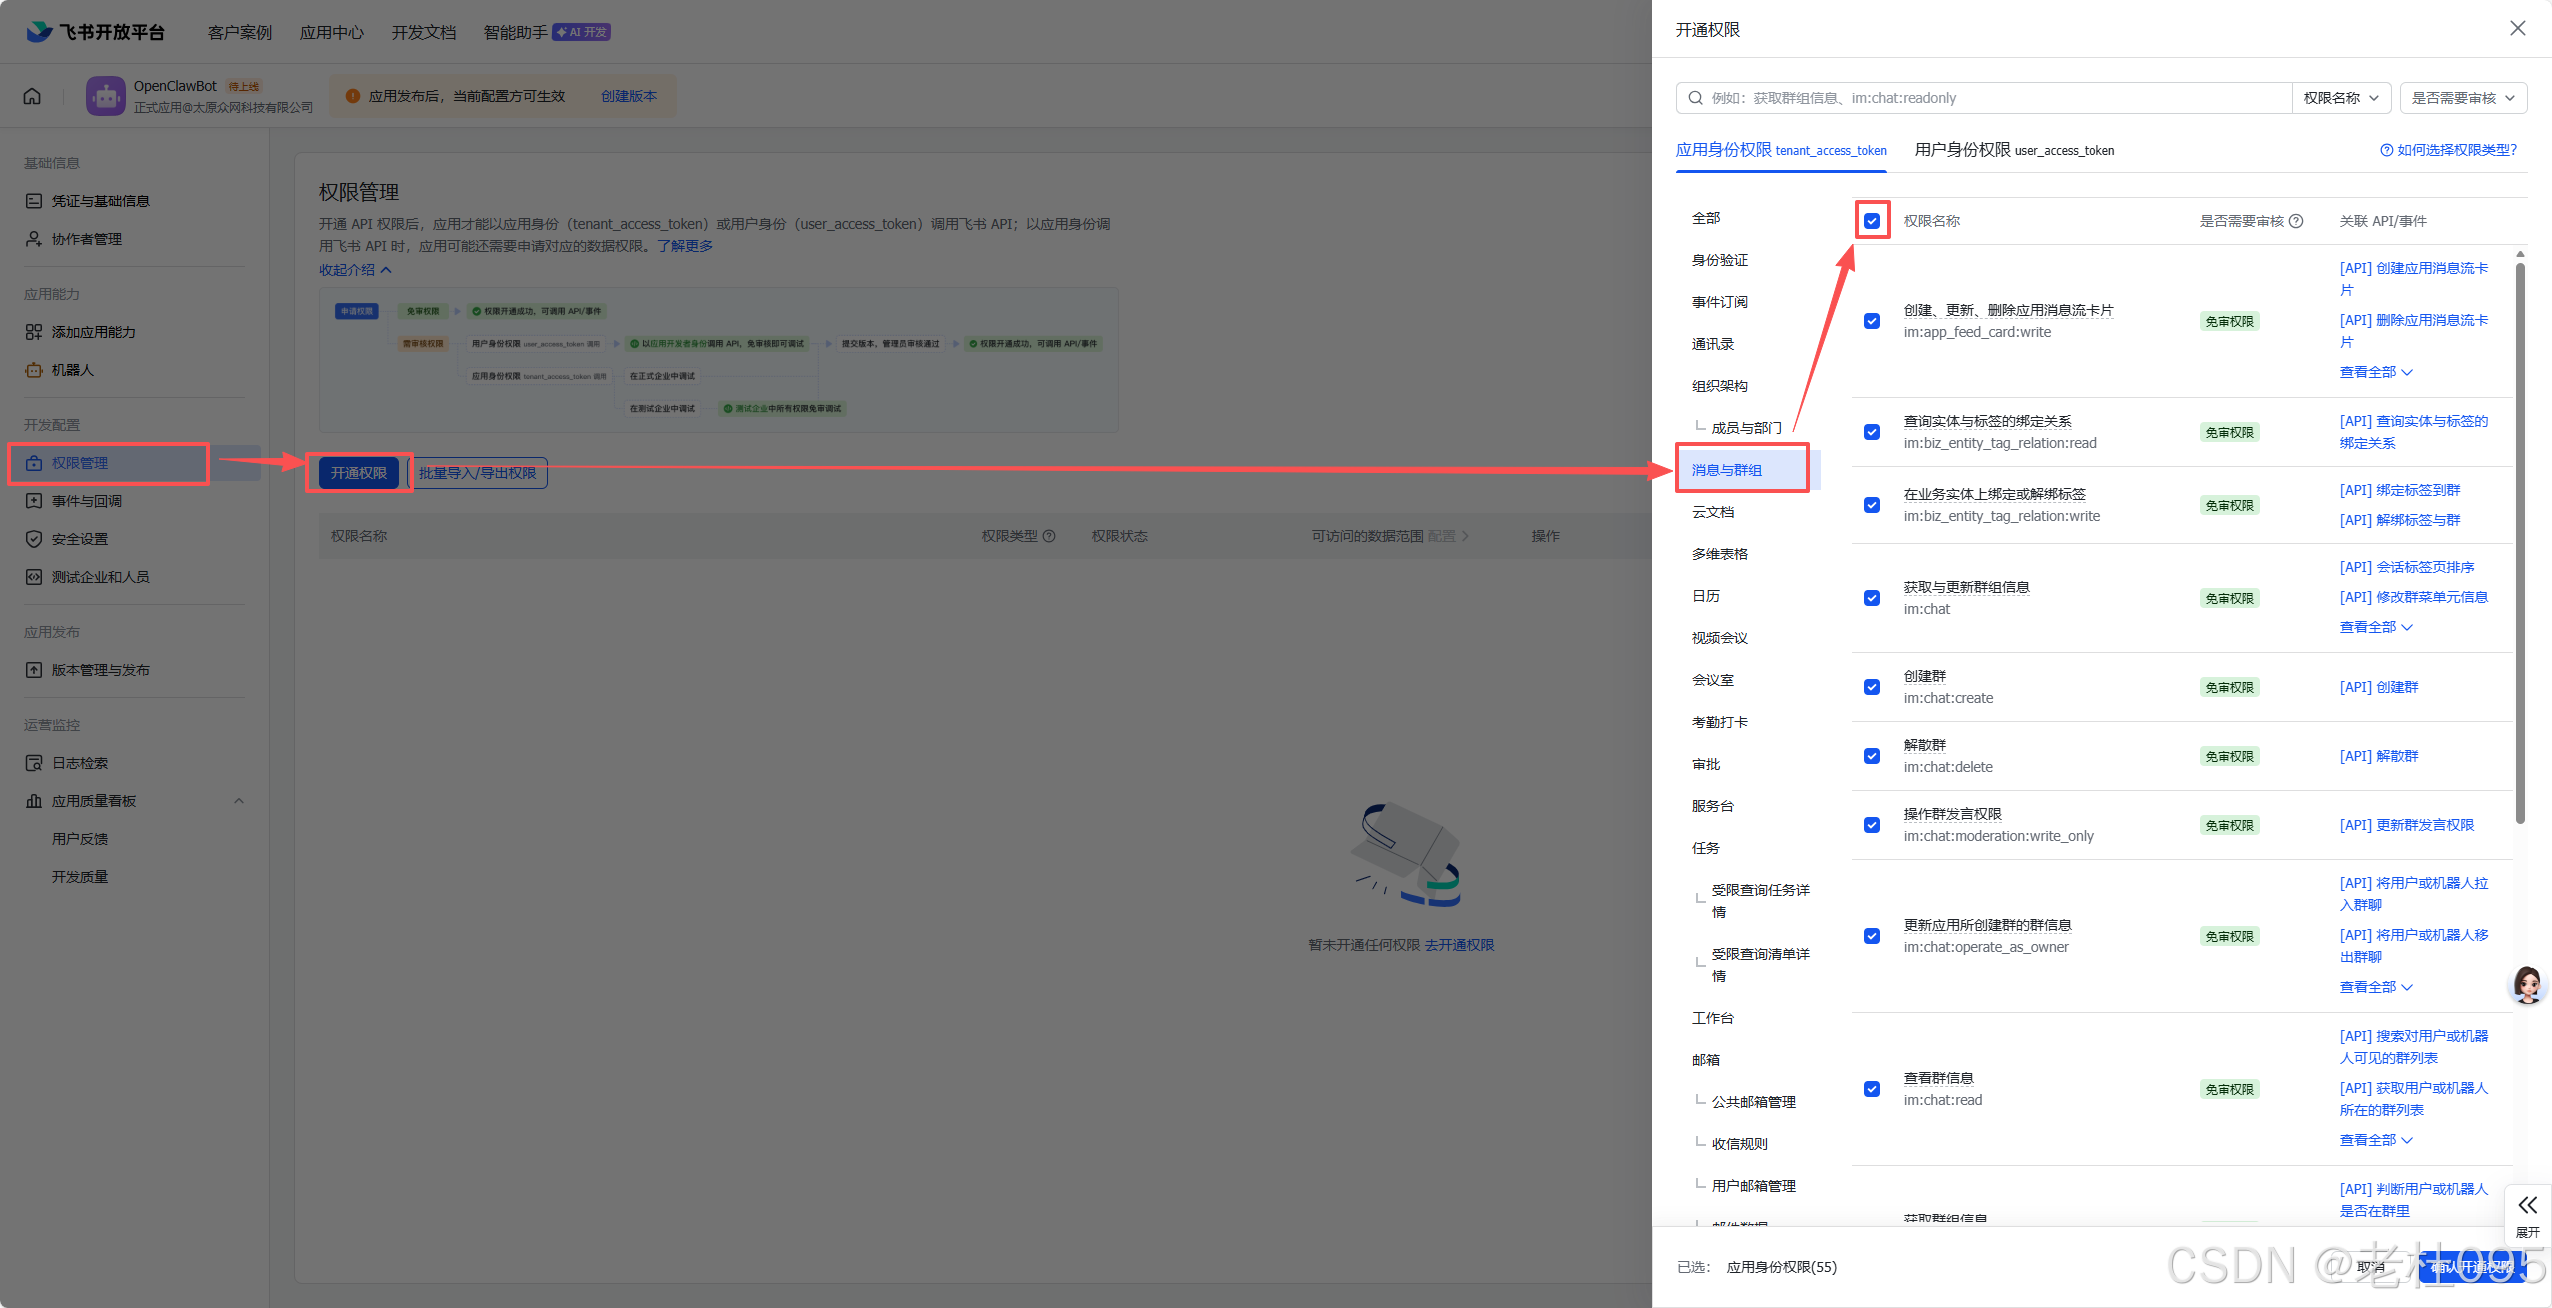Click the 创建版本 link in banner
This screenshot has width=2552, height=1308.
[x=628, y=96]
